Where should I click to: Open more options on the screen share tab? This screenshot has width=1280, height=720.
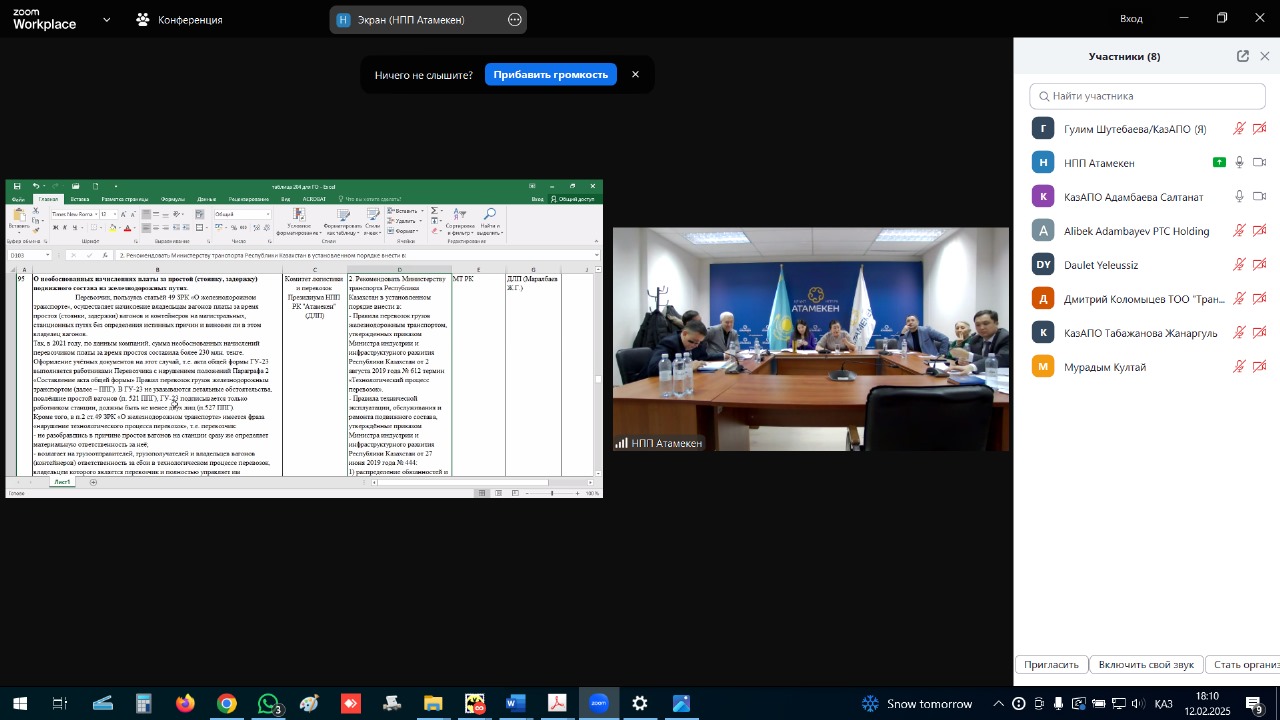pos(515,19)
